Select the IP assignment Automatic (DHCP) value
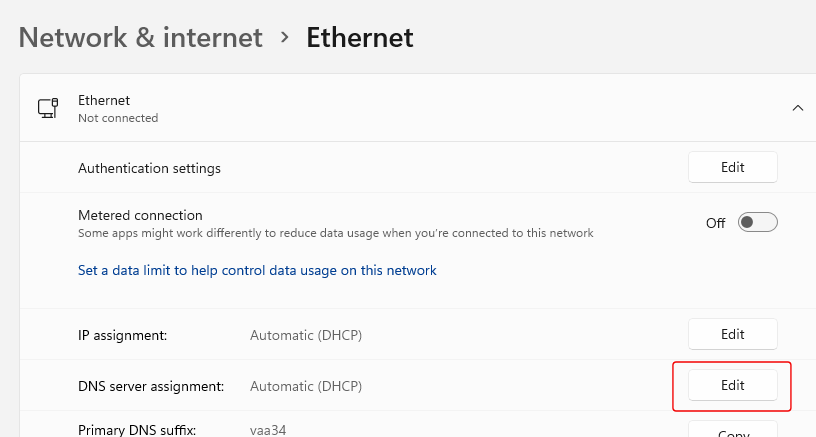Viewport: 816px width, 437px height. coord(306,335)
